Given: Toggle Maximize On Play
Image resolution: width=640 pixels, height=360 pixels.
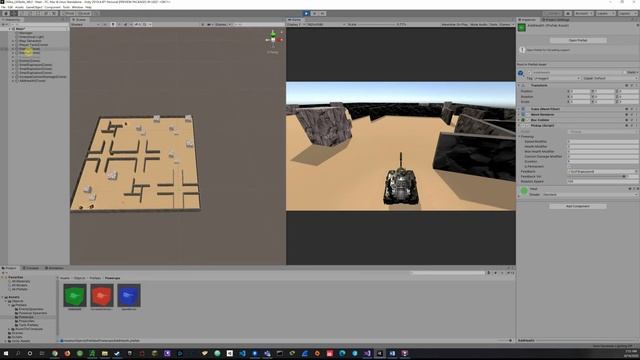Looking at the screenshot, I should tap(455, 24).
